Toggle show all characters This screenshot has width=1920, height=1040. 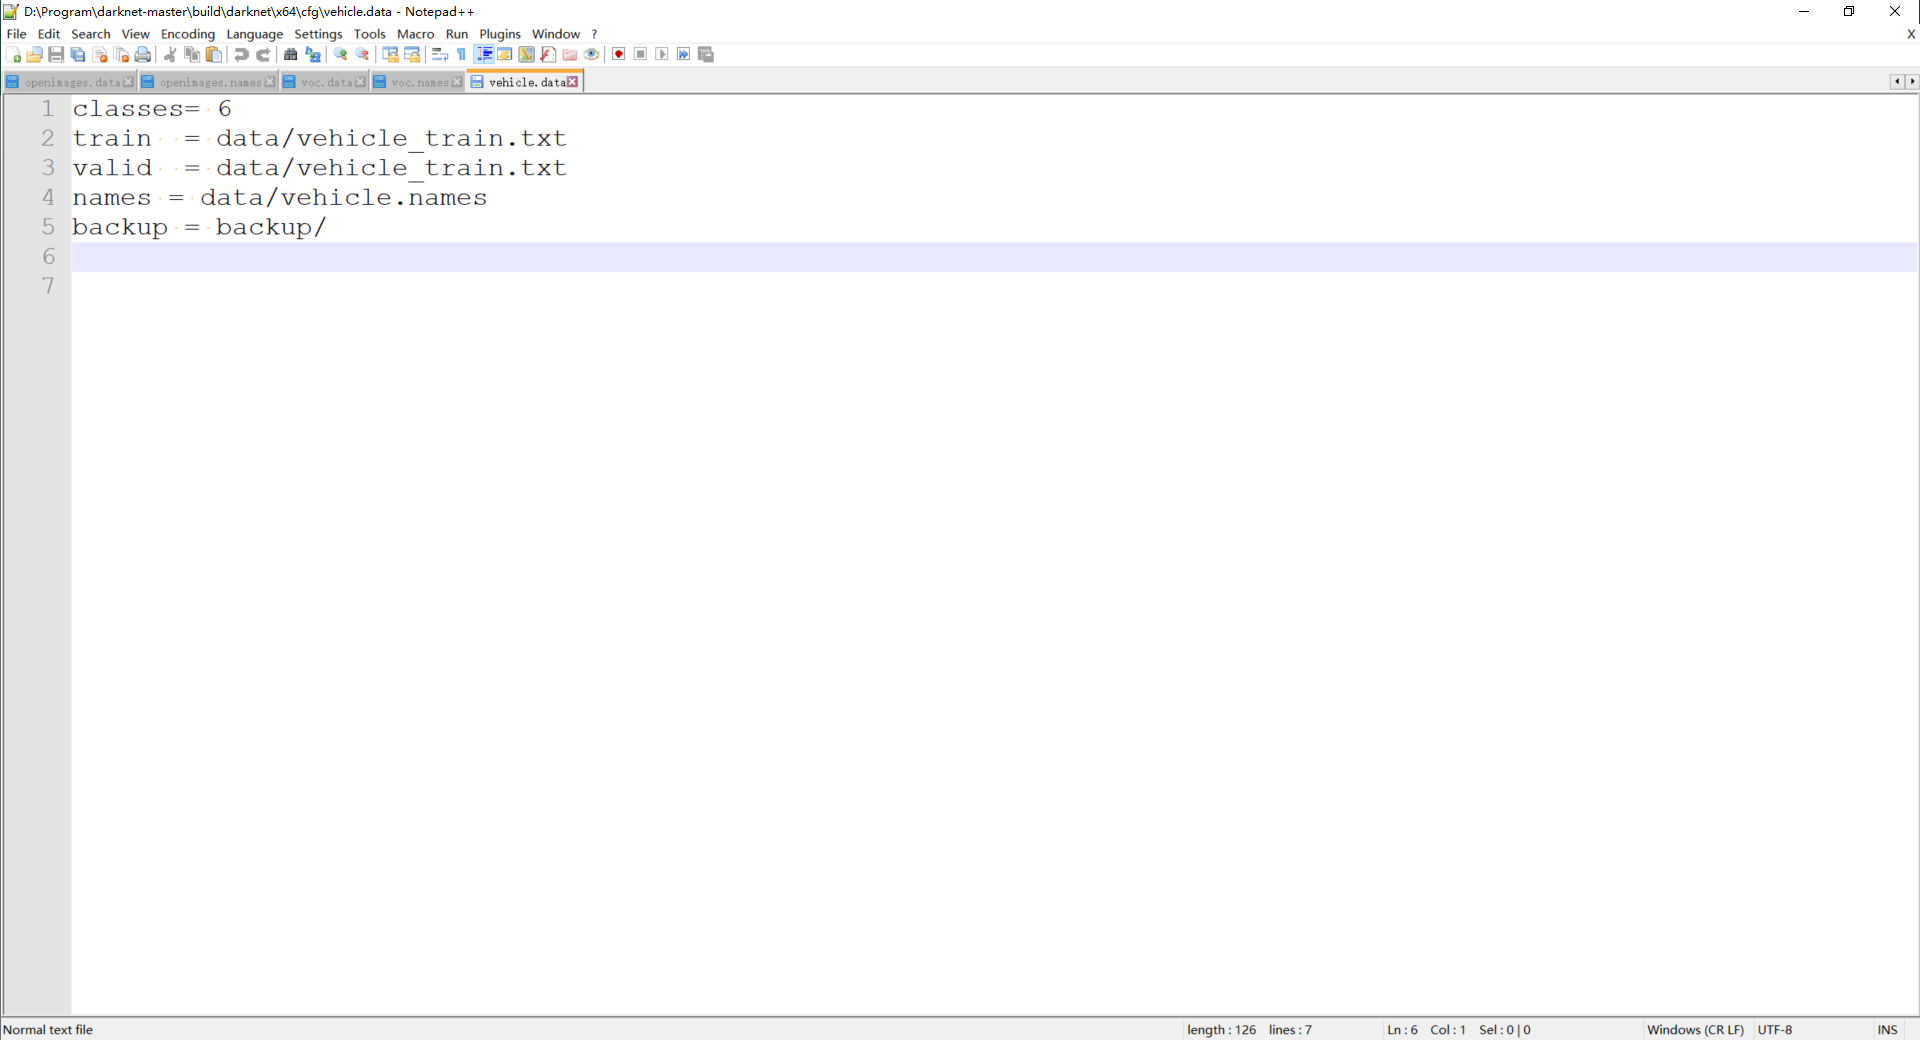[461, 55]
